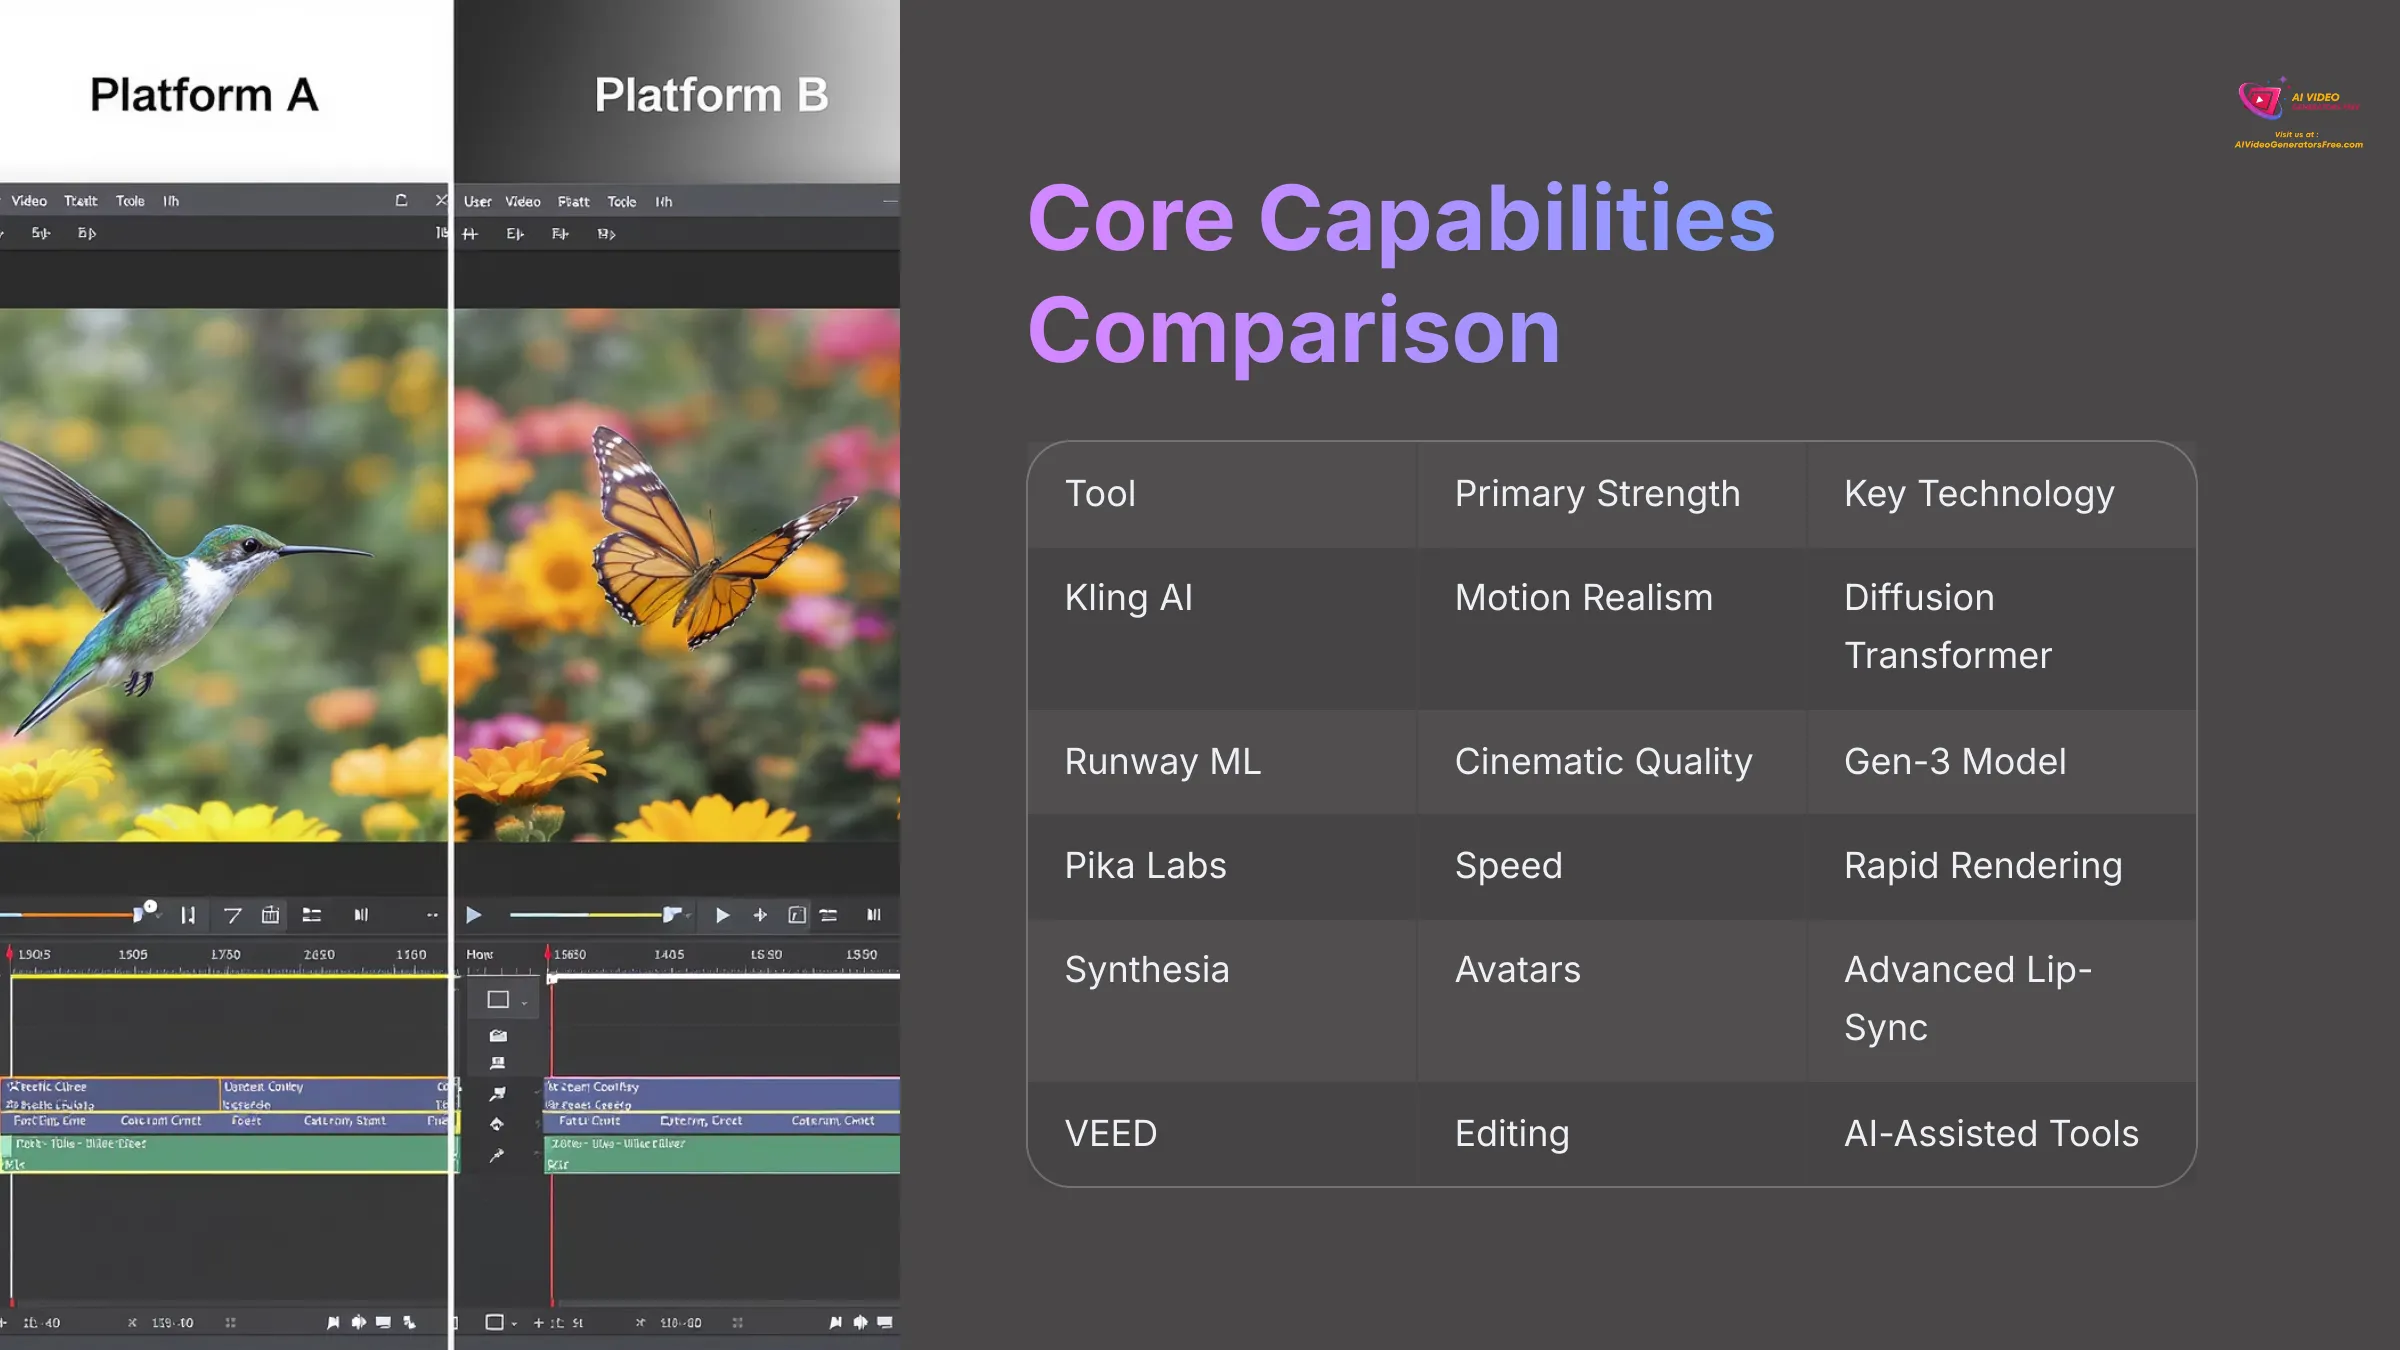This screenshot has width=2400, height=1350.
Task: Click the speaker icon in Platform B bottom bar
Action: click(860, 1323)
